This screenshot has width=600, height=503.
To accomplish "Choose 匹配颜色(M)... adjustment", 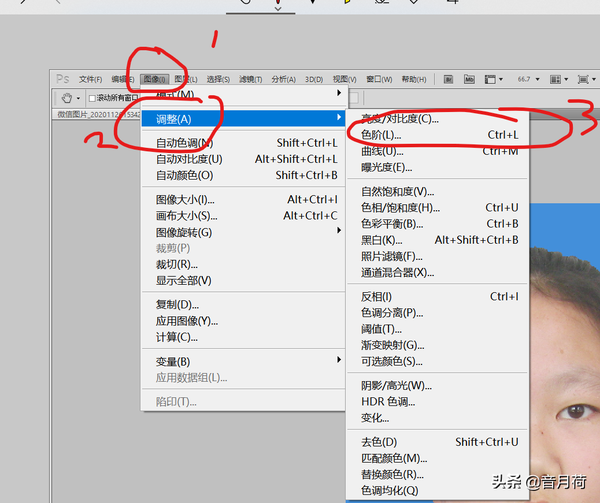I will pyautogui.click(x=438, y=458).
